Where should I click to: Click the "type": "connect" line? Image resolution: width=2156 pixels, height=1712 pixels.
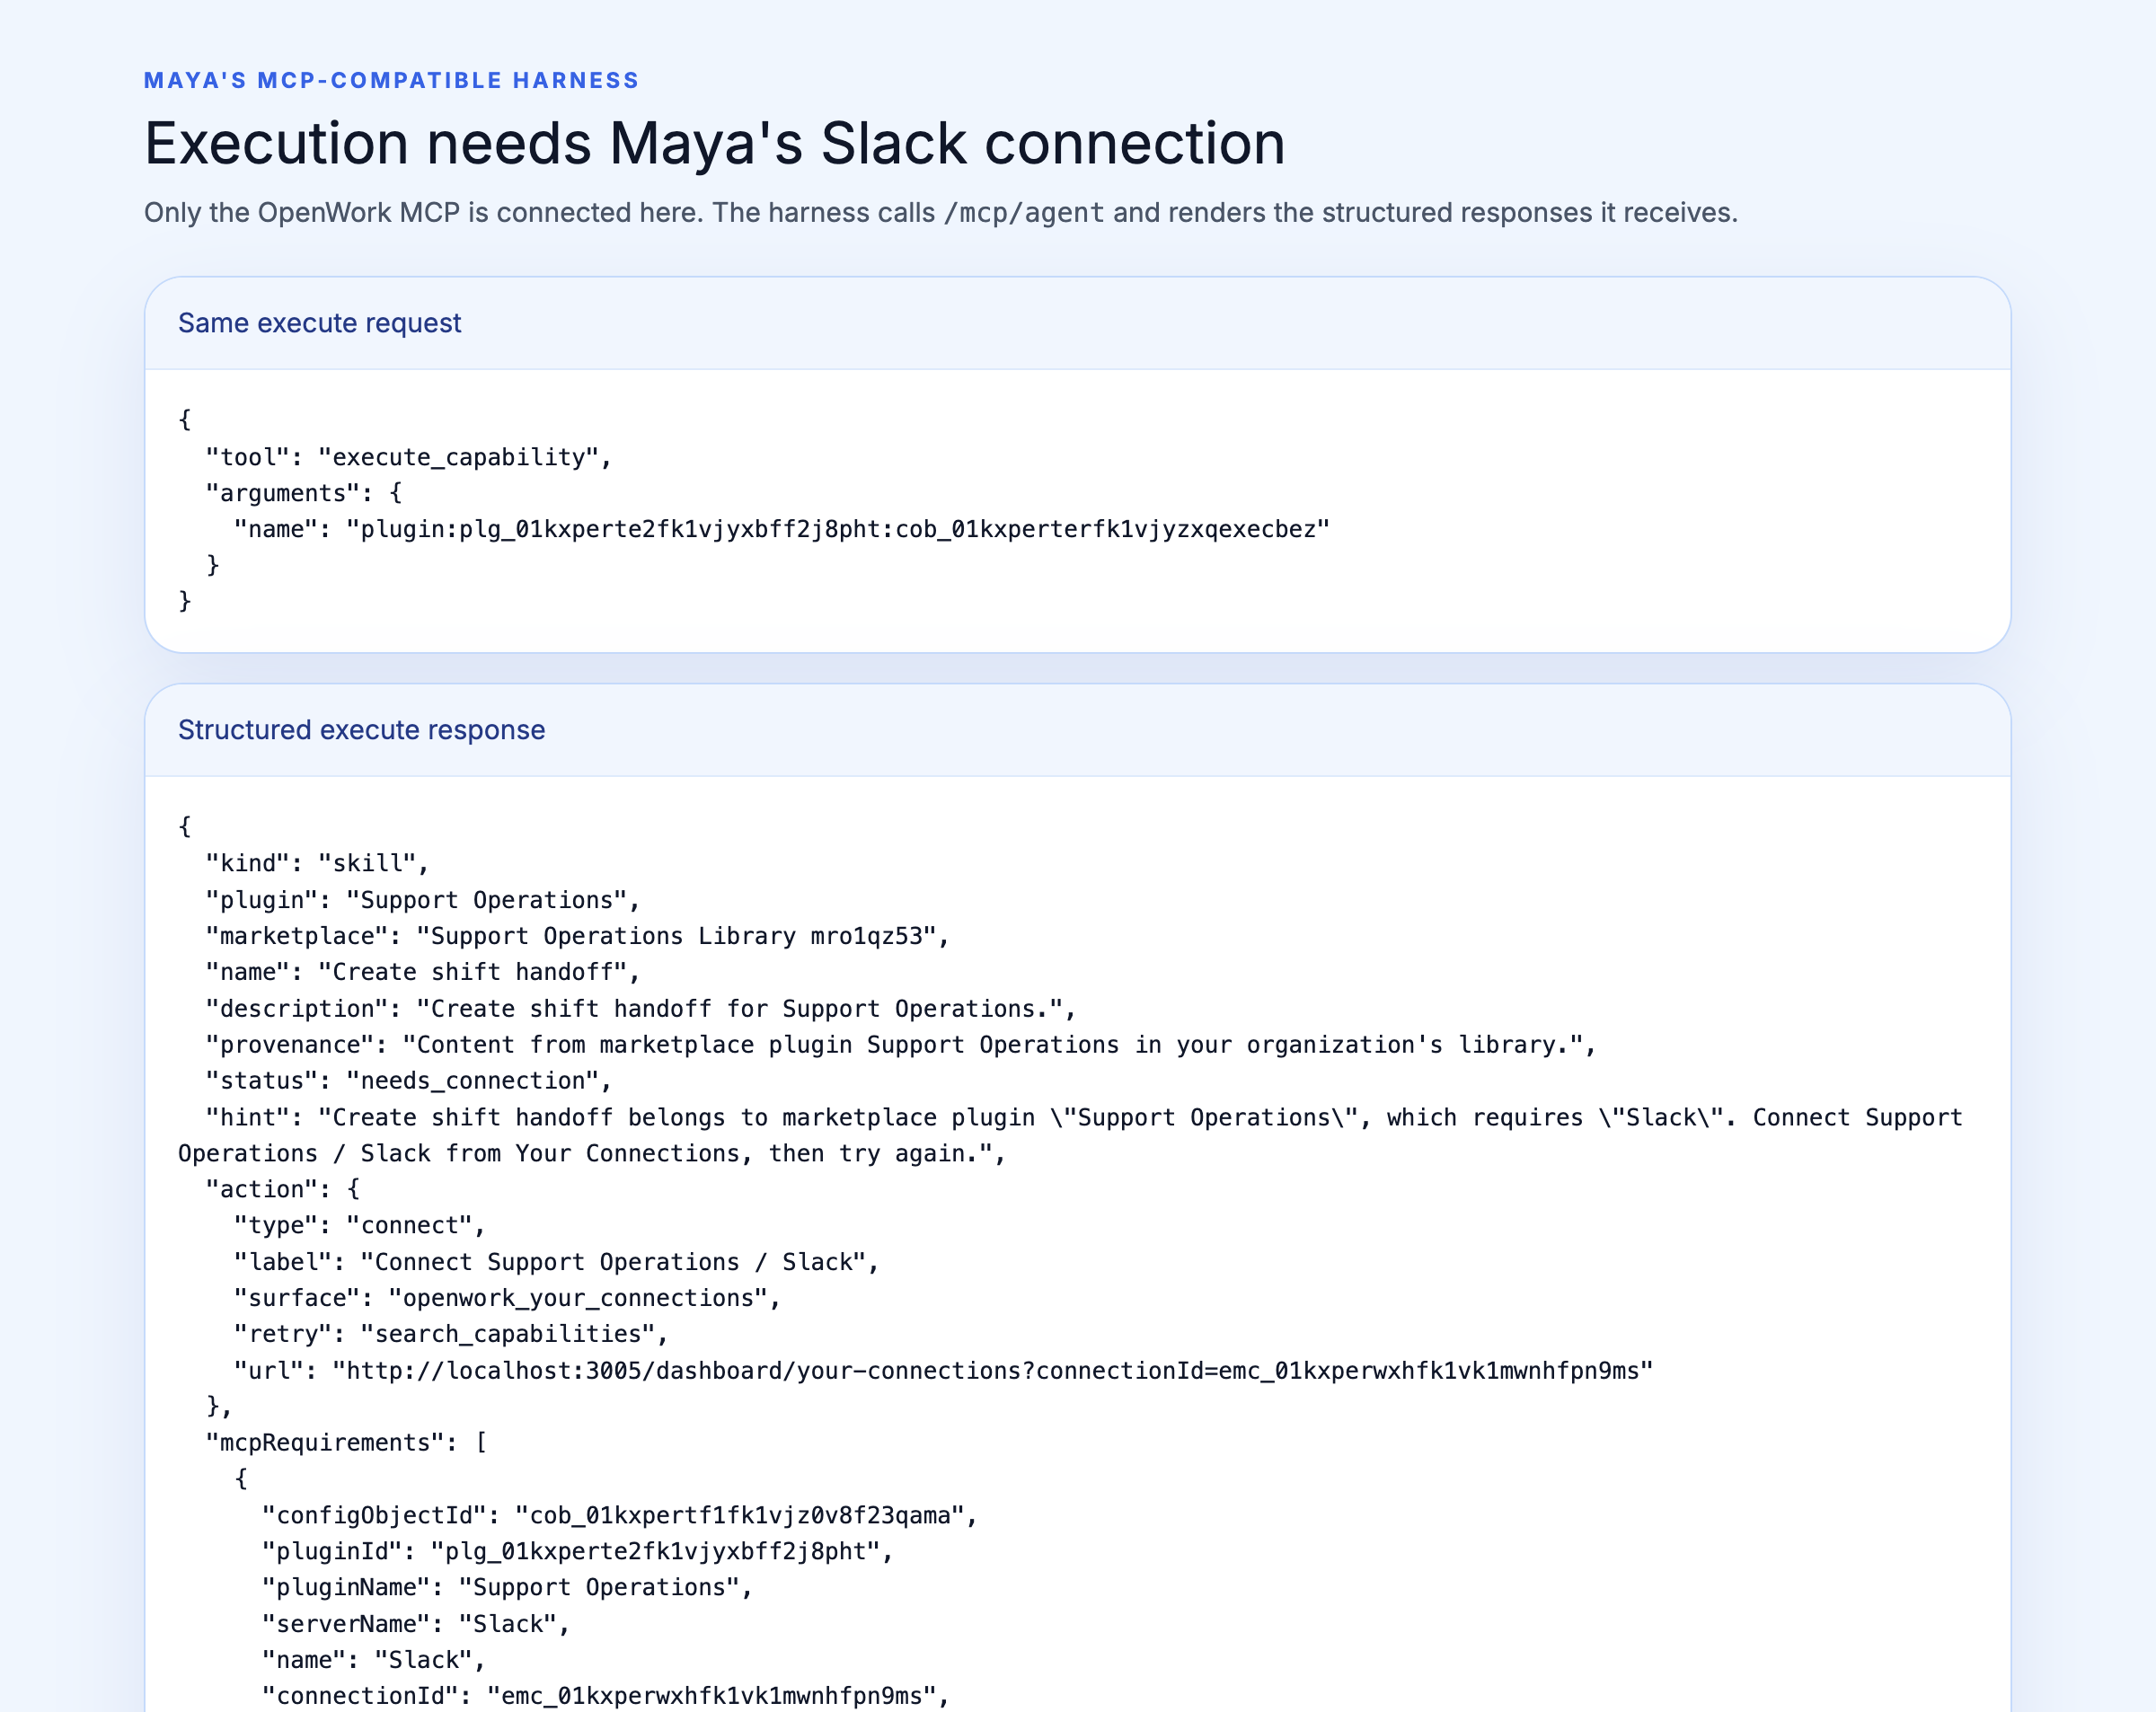359,1225
